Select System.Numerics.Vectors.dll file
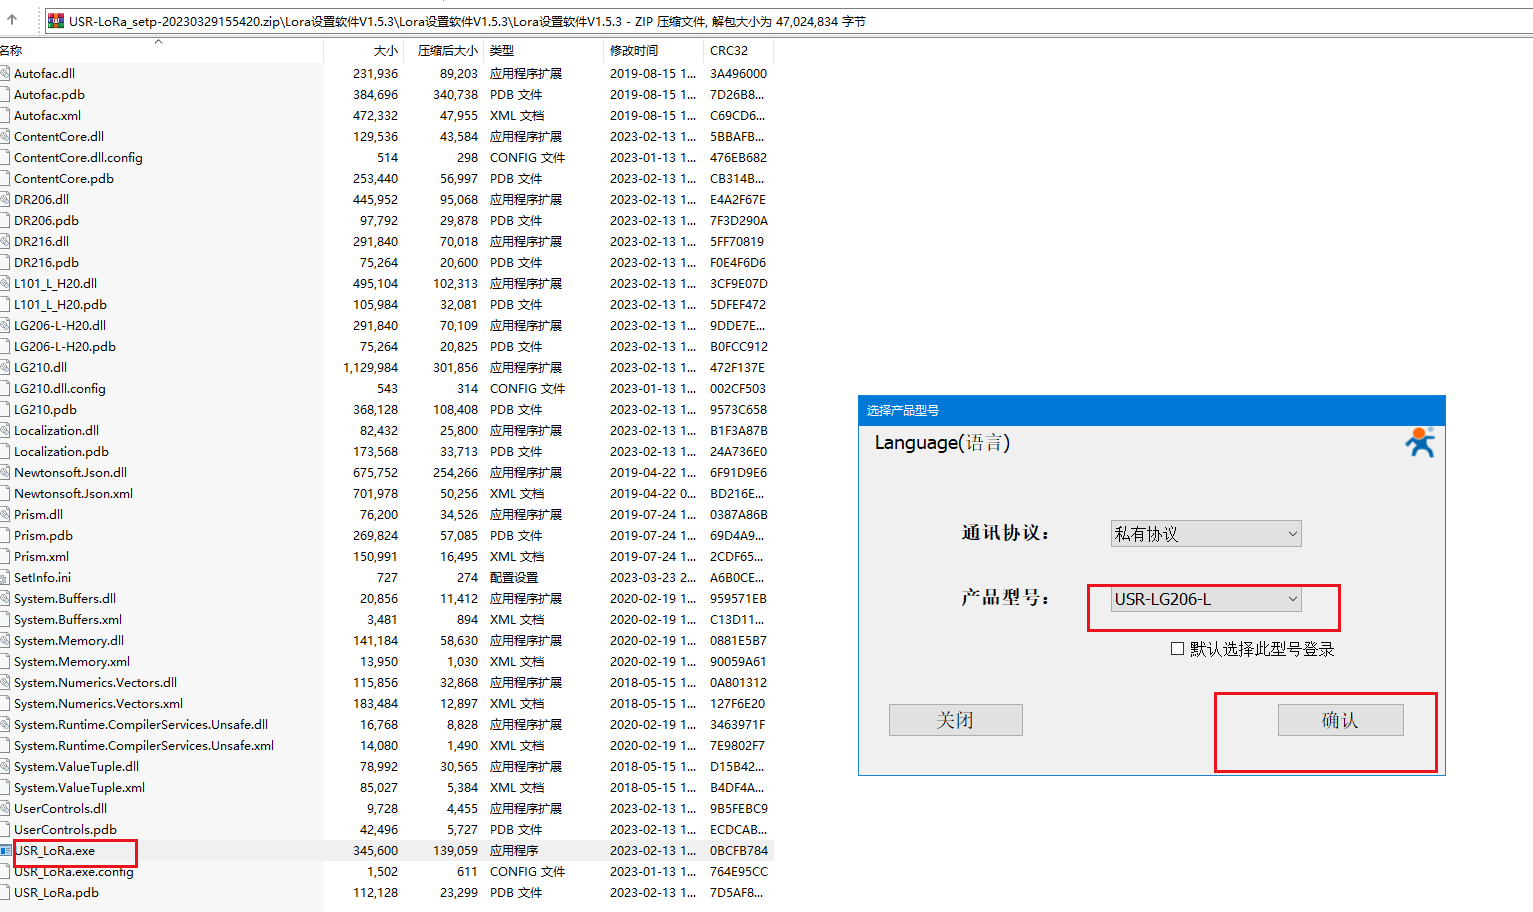1533x912 pixels. coord(95,683)
